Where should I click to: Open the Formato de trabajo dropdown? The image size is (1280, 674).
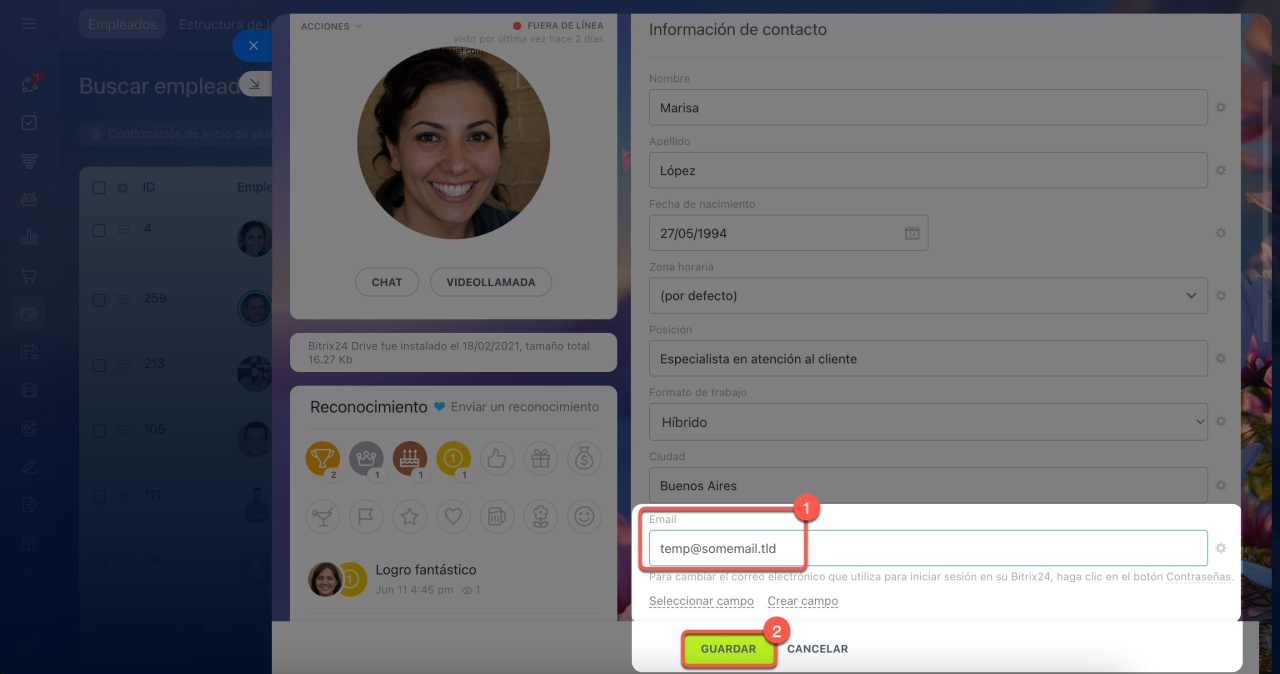(928, 422)
